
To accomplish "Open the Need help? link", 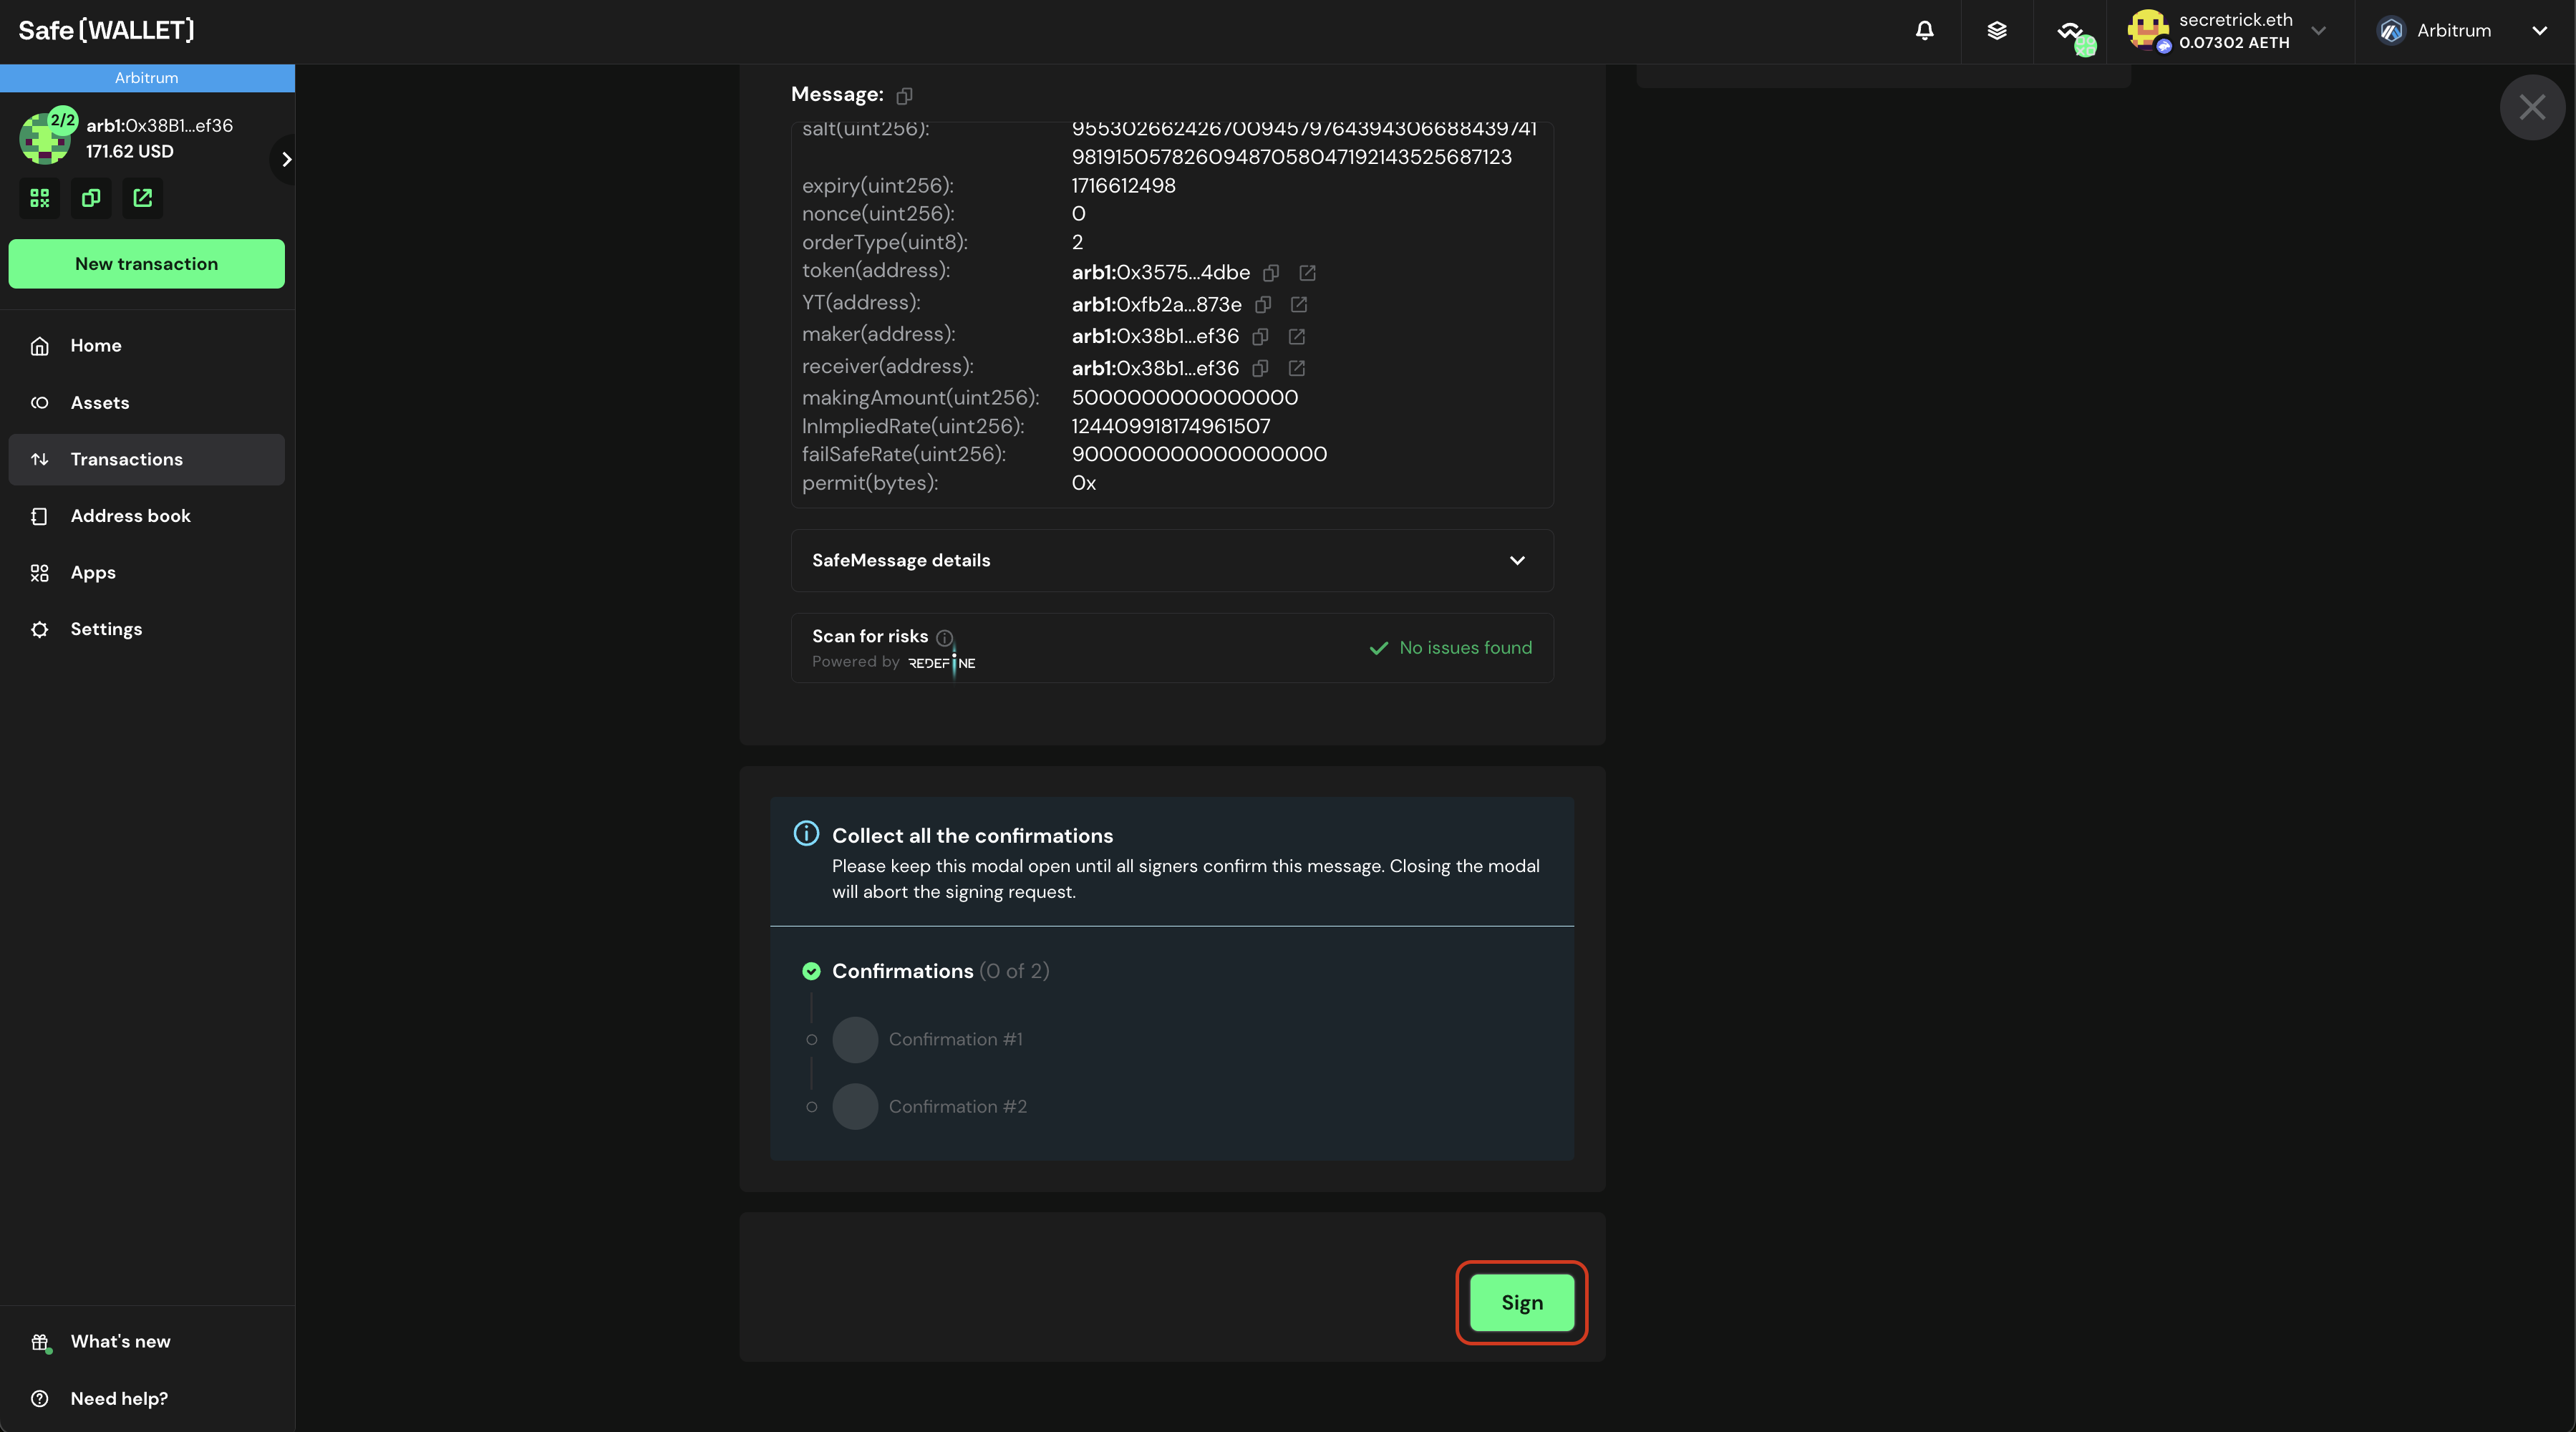I will (118, 1399).
